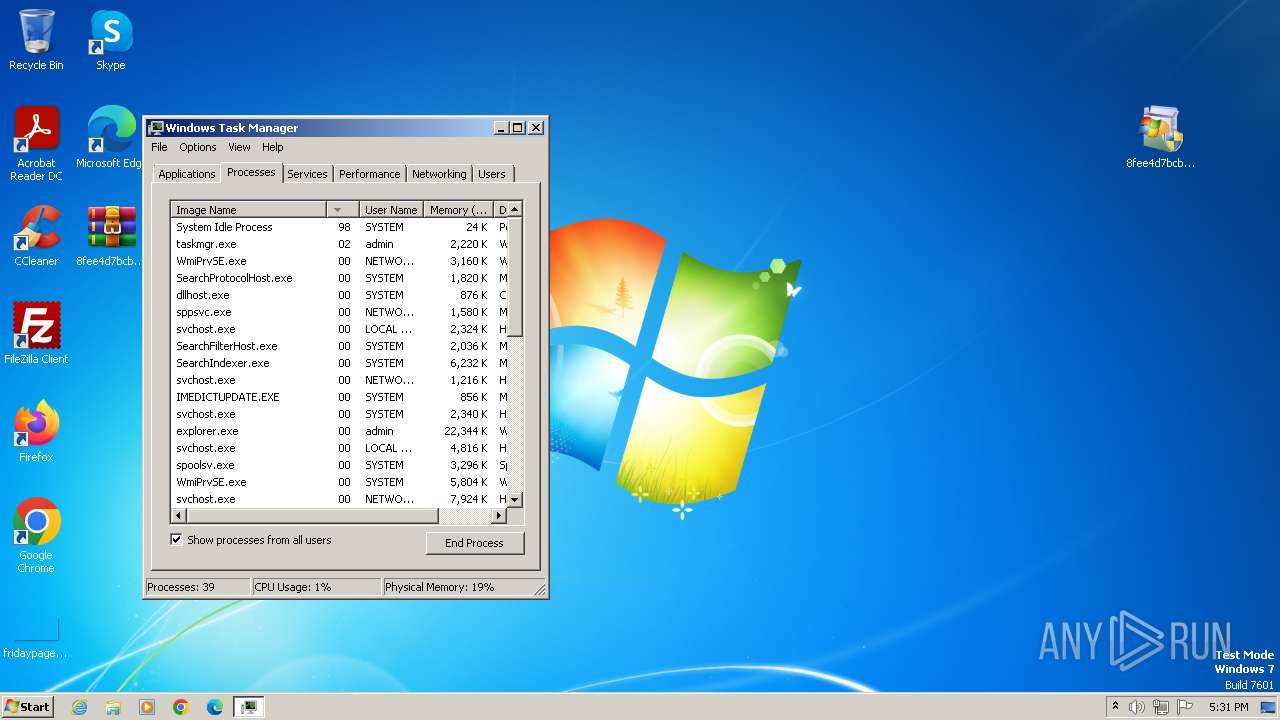This screenshot has height=720, width=1280.
Task: Select the fridaypage desktop file
Action: coord(36,639)
